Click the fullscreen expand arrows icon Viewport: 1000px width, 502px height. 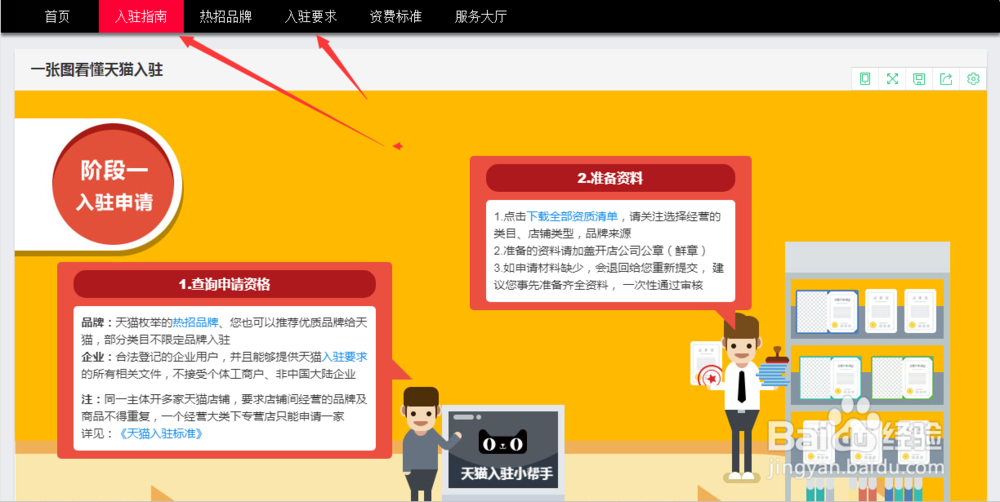(892, 79)
